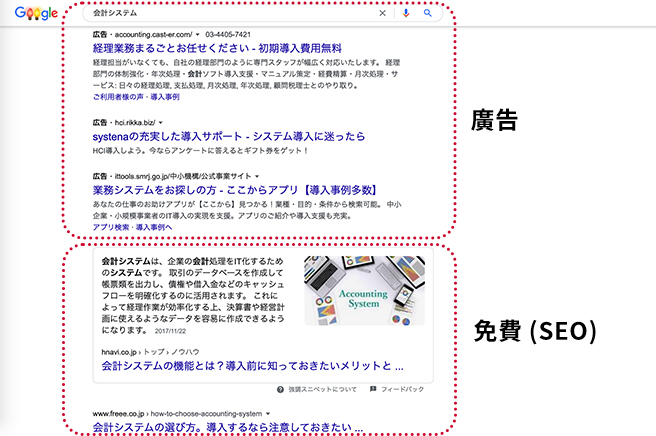Open the www.freee.co.jp result dropdown arrow

coord(268,414)
